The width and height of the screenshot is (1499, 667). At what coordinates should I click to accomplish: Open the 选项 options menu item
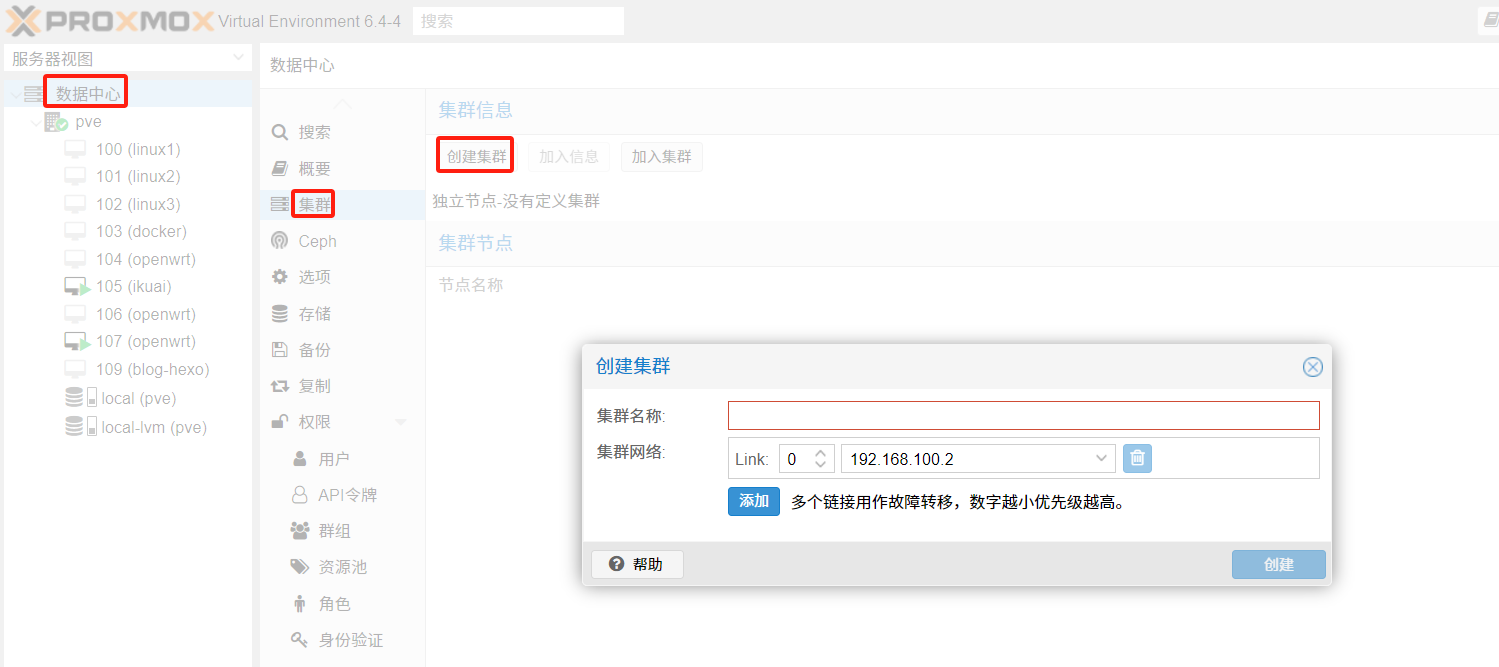point(314,277)
